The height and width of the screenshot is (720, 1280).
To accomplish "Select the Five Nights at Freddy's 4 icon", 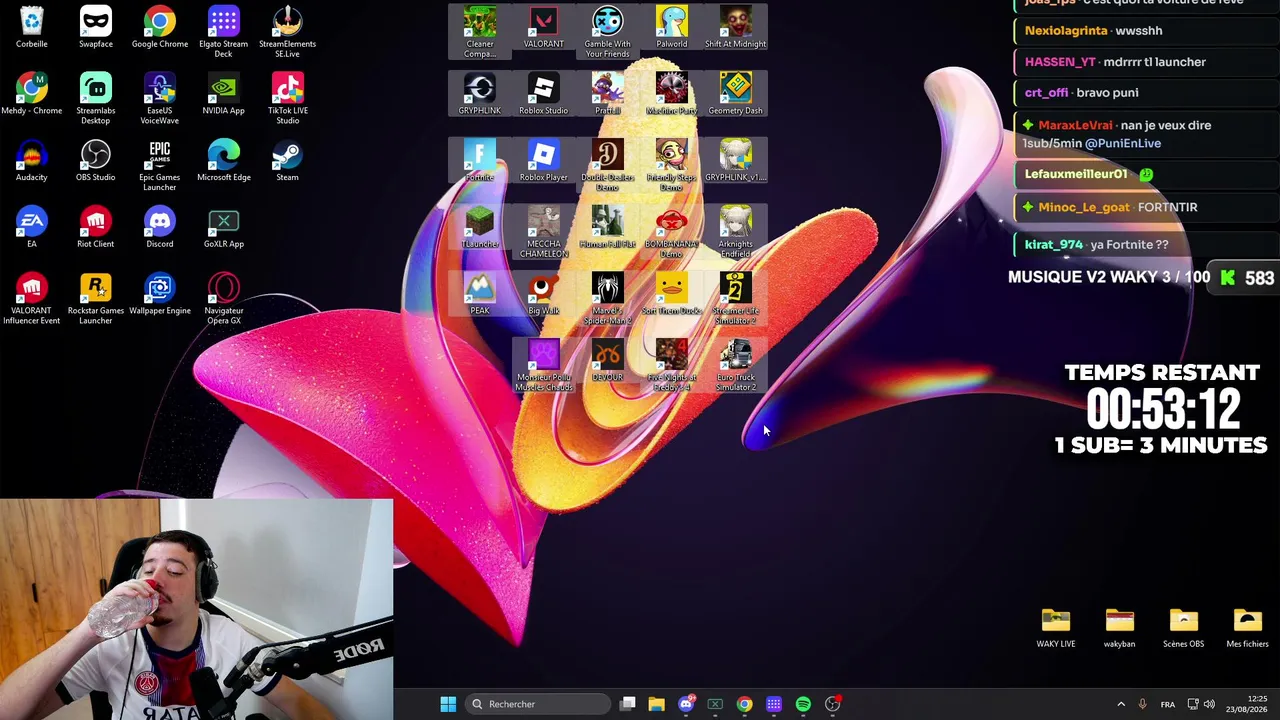I will click(x=672, y=367).
